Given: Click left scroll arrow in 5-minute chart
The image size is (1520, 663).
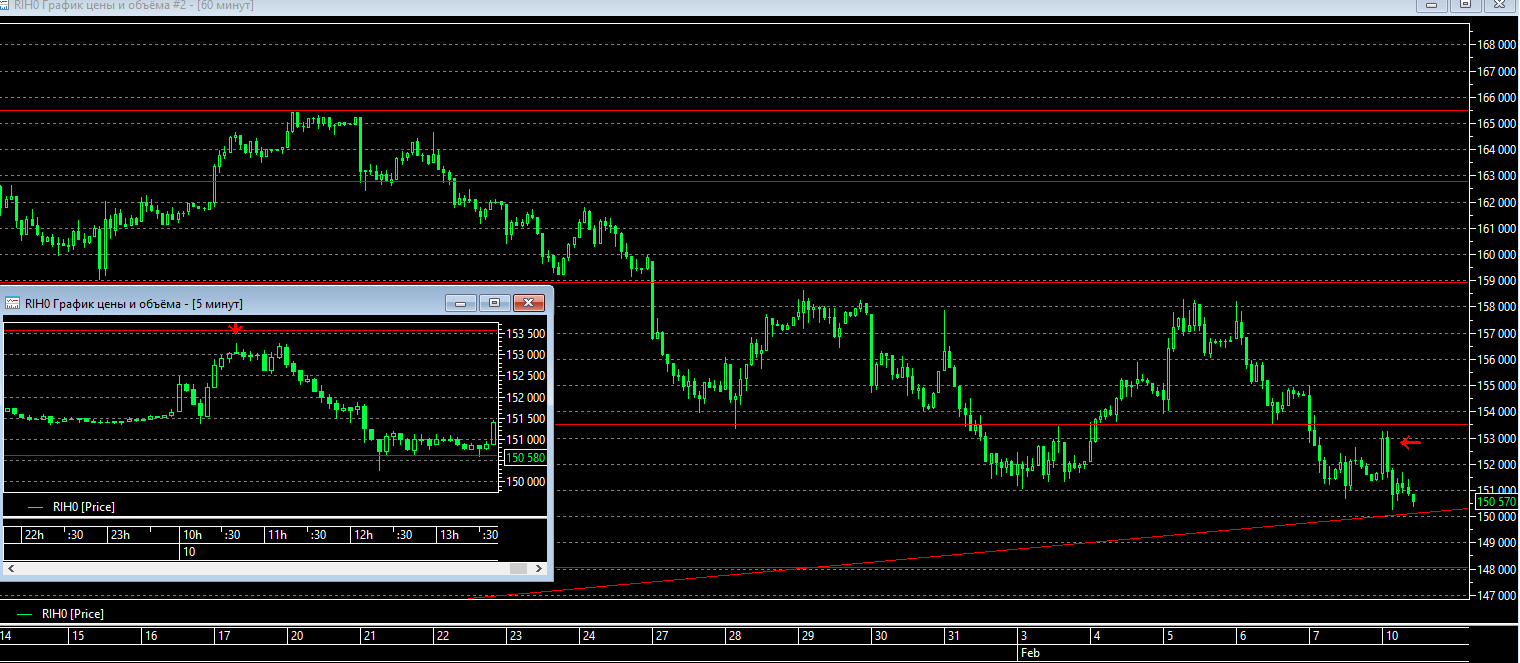Looking at the screenshot, I should [12, 568].
